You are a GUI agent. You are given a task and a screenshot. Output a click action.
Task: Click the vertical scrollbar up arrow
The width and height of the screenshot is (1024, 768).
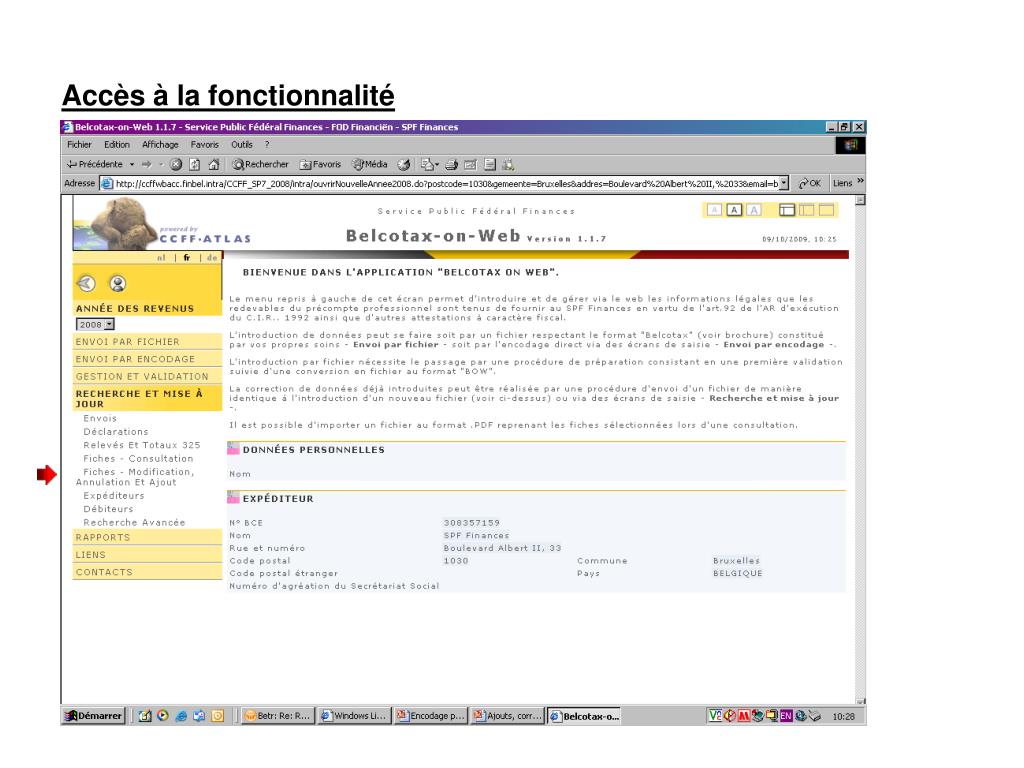coord(861,200)
